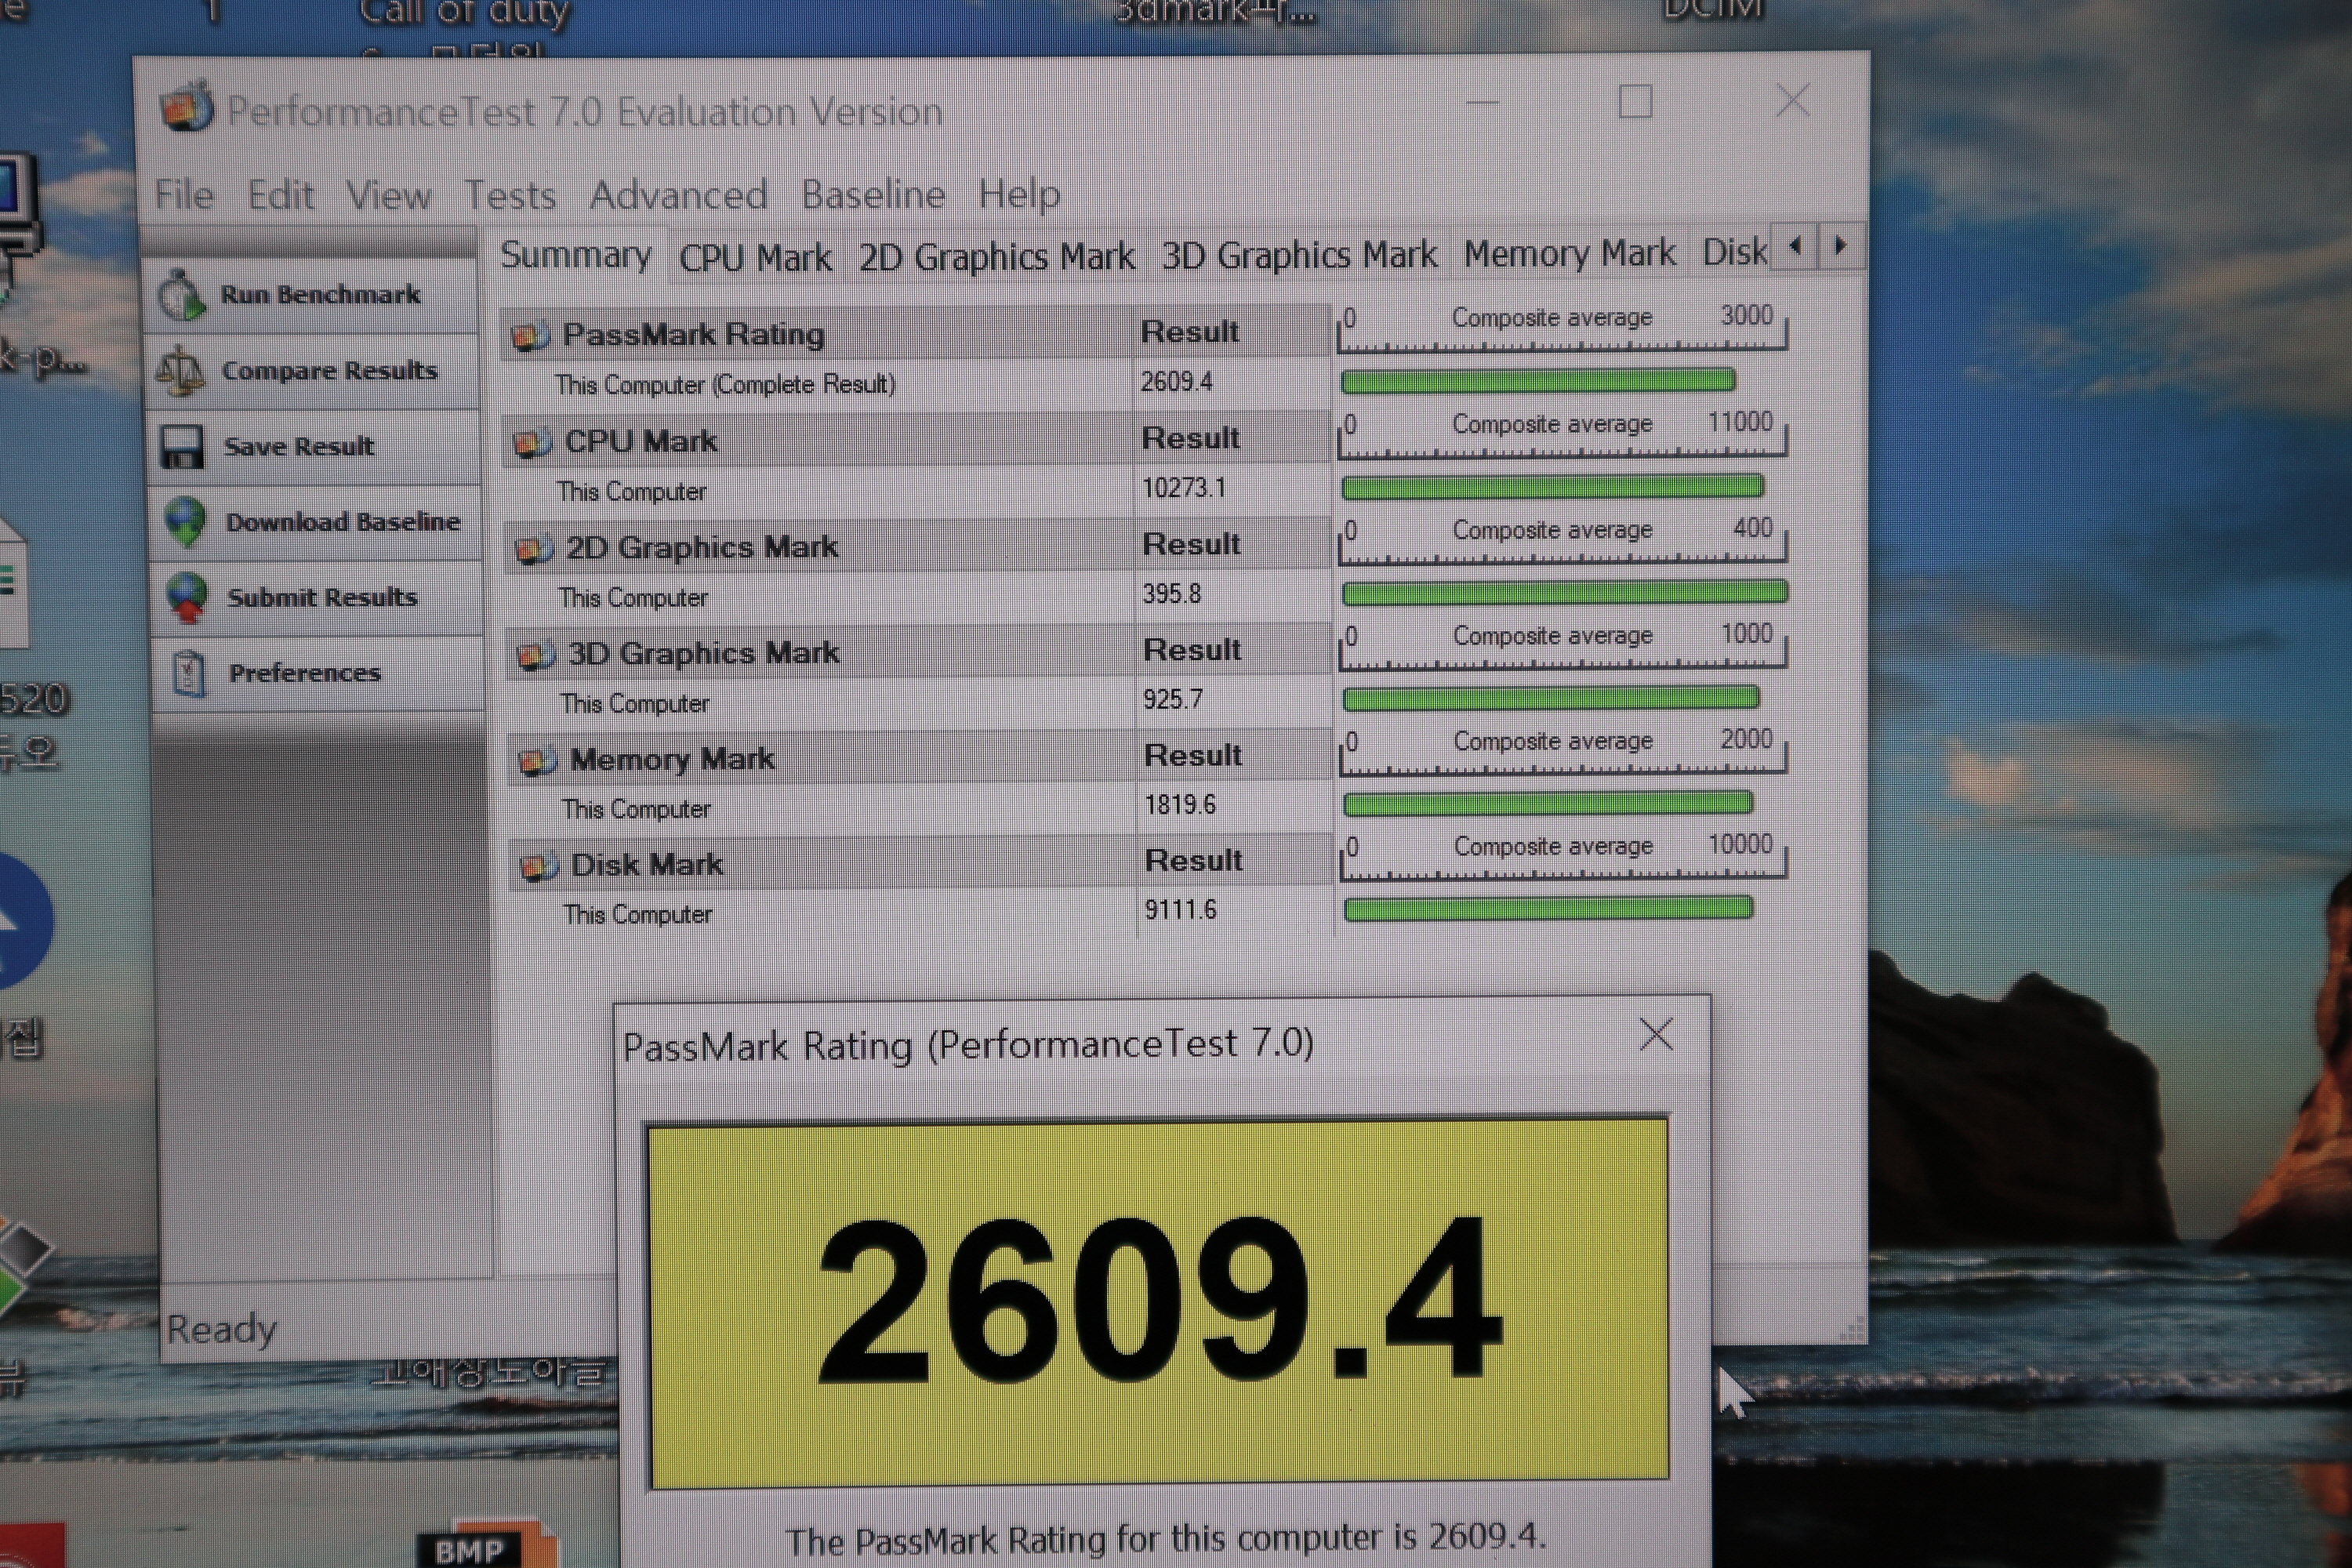
Task: Click the Run Benchmark stopwatch icon
Action: click(x=182, y=295)
